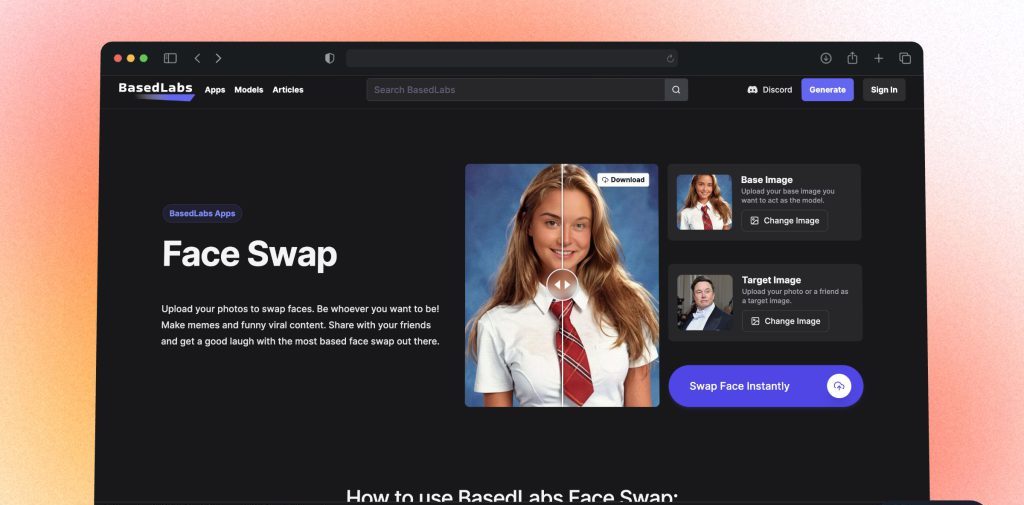Click the Sign In button

[884, 90]
